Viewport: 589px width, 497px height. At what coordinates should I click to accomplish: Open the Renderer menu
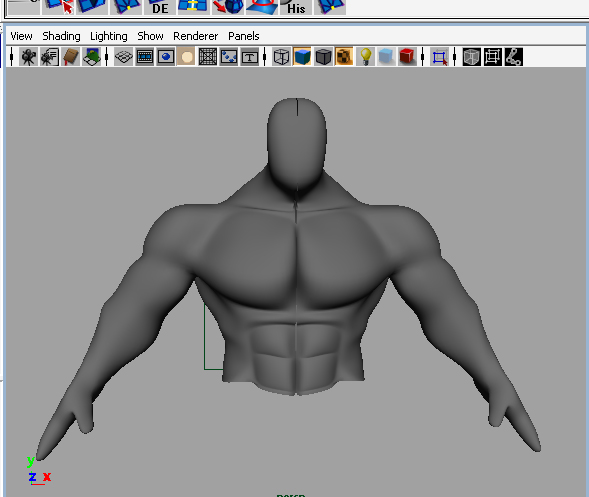pos(195,36)
